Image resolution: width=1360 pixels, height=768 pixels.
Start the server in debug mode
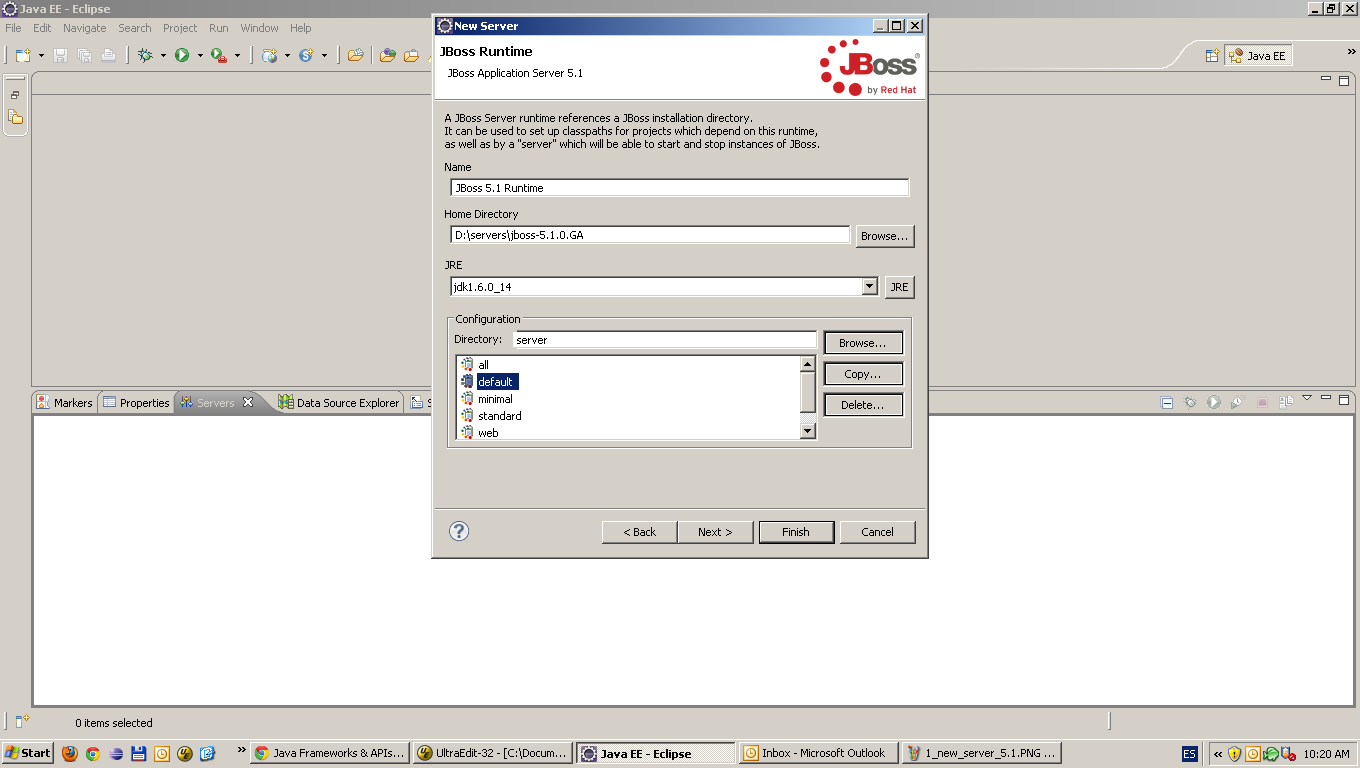click(x=1190, y=402)
